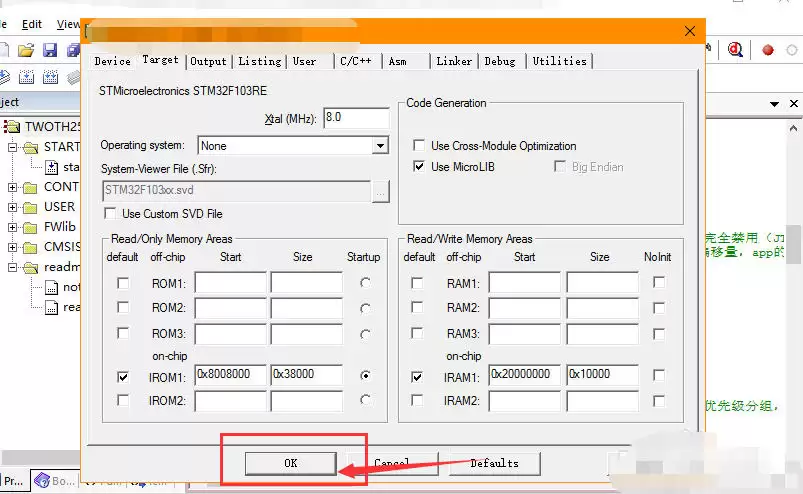Select the ROM1 Startup radio button
The image size is (803, 494).
pyautogui.click(x=365, y=283)
